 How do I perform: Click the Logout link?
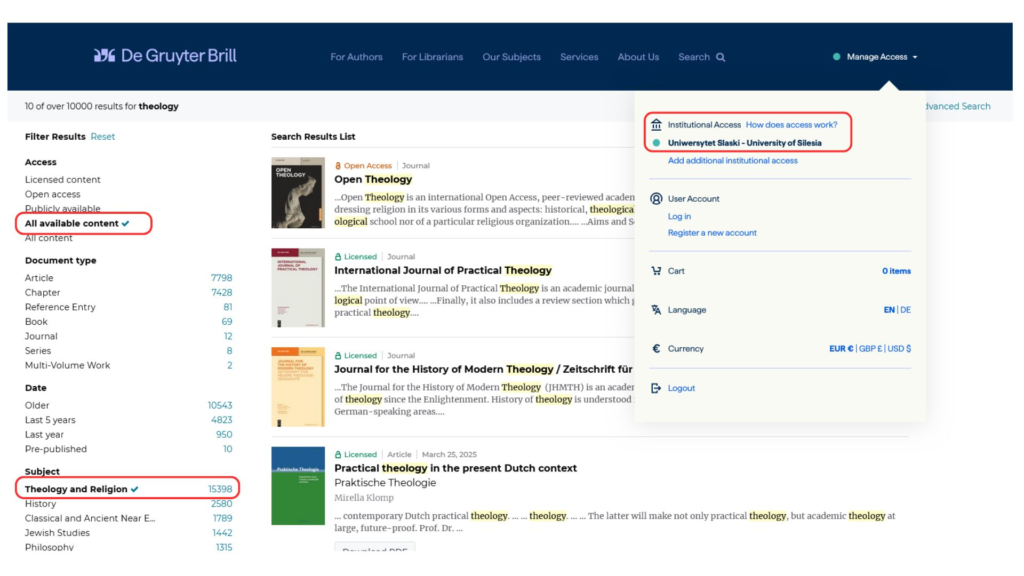pos(681,388)
